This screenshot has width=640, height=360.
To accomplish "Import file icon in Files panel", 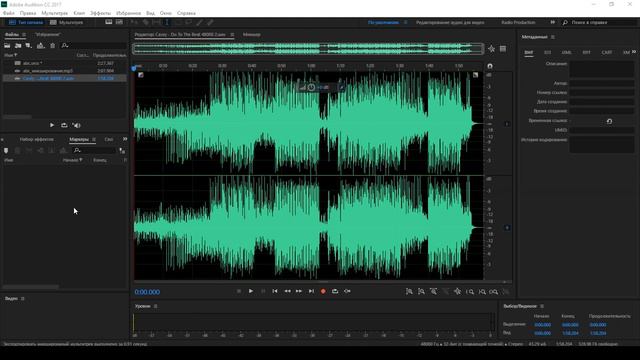I will [x=18, y=46].
